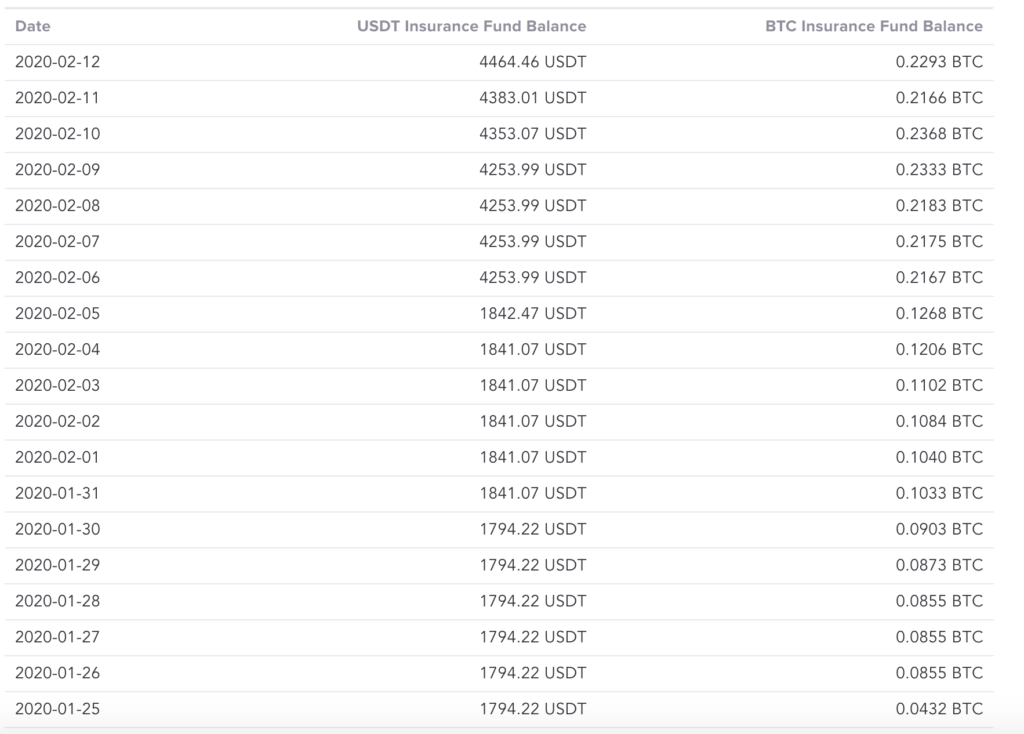Select the 0.2167 BTC value
The width and height of the screenshot is (1024, 734).
939,278
